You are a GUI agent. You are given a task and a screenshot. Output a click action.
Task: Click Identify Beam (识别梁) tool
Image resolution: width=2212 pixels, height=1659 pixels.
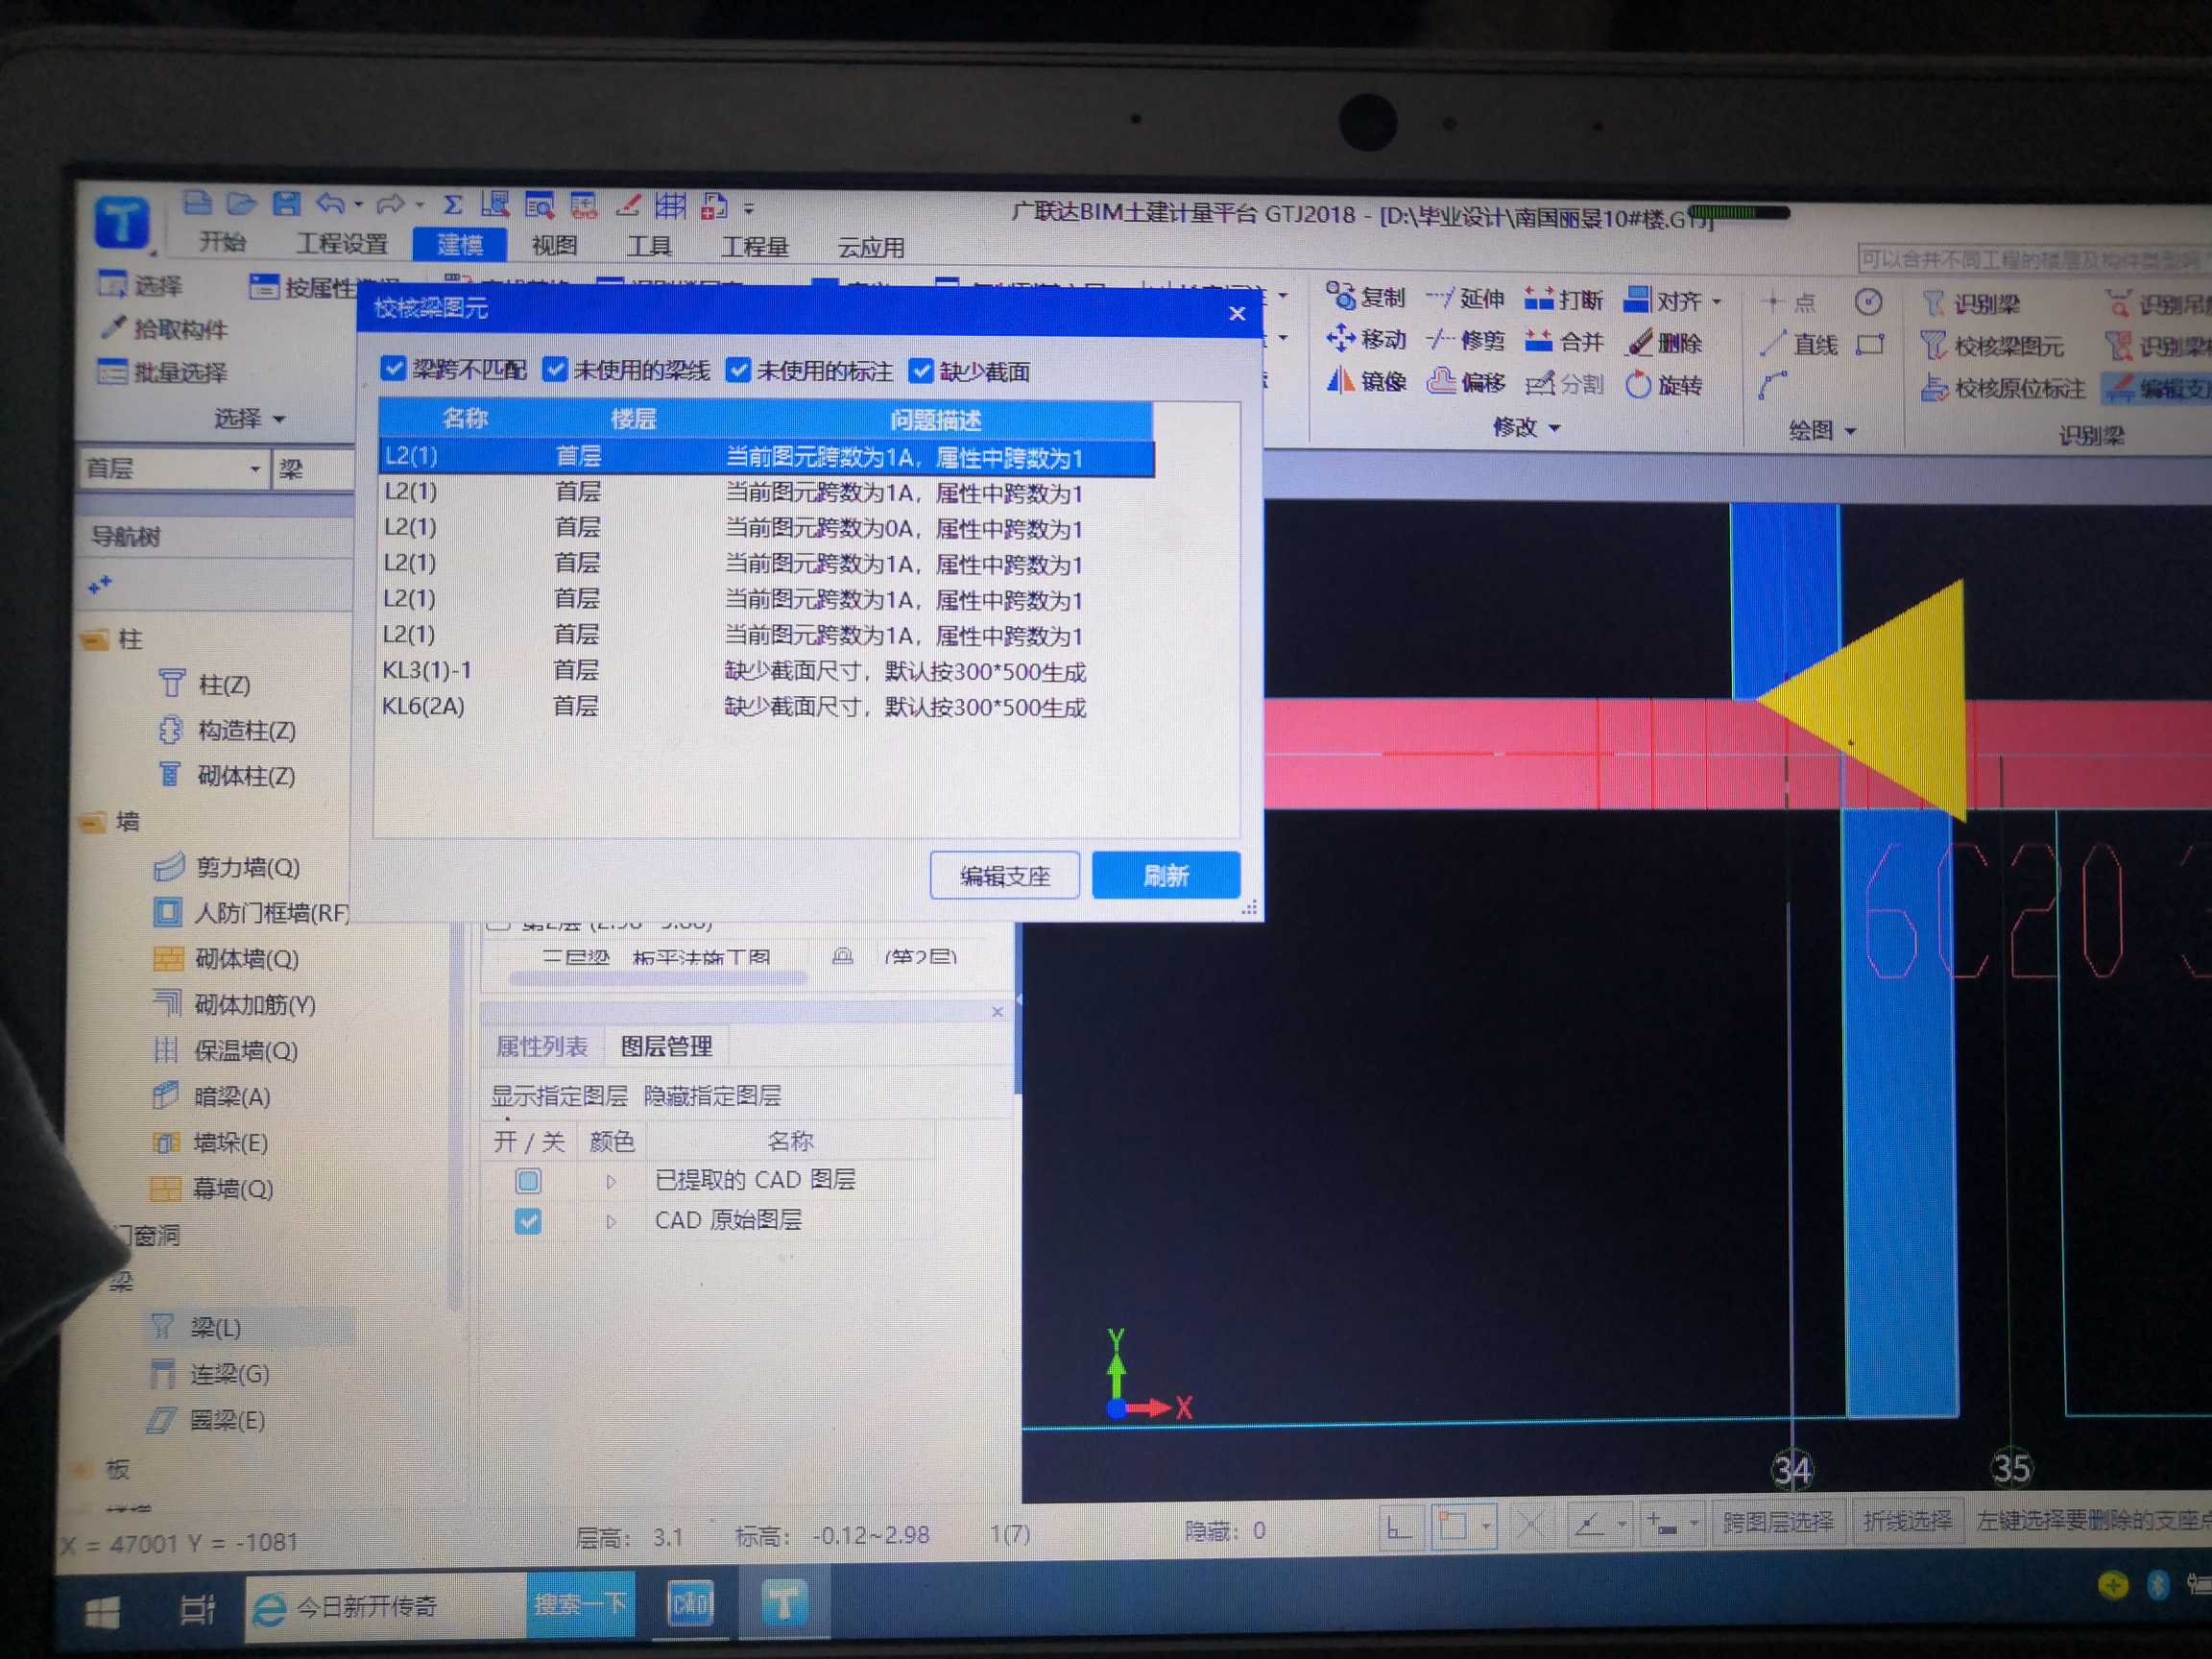point(1970,303)
